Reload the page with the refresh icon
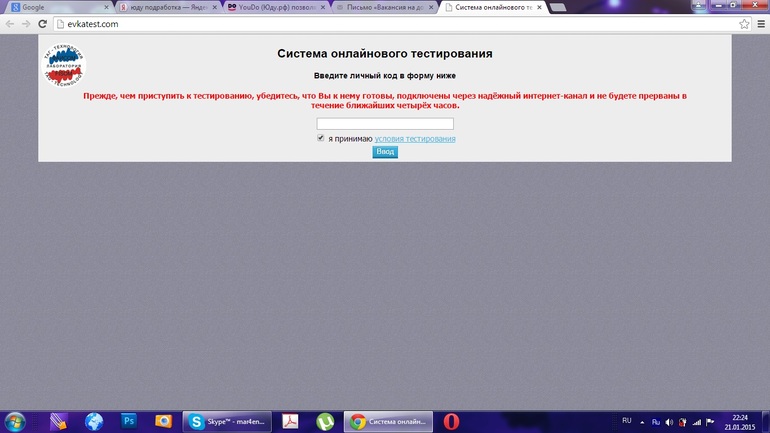770x433 pixels. coord(43,24)
